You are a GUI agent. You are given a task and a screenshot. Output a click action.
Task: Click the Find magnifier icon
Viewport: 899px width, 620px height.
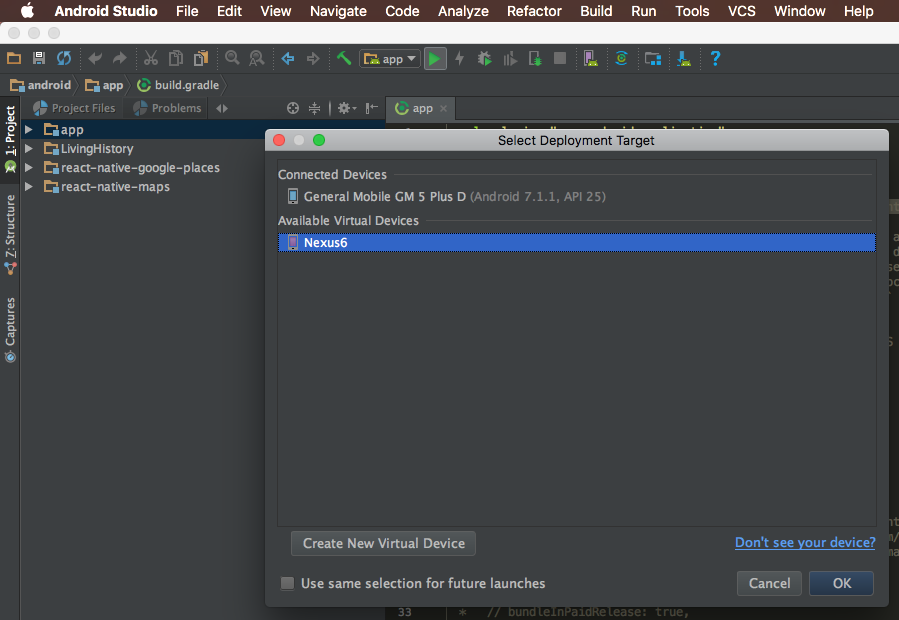point(232,59)
